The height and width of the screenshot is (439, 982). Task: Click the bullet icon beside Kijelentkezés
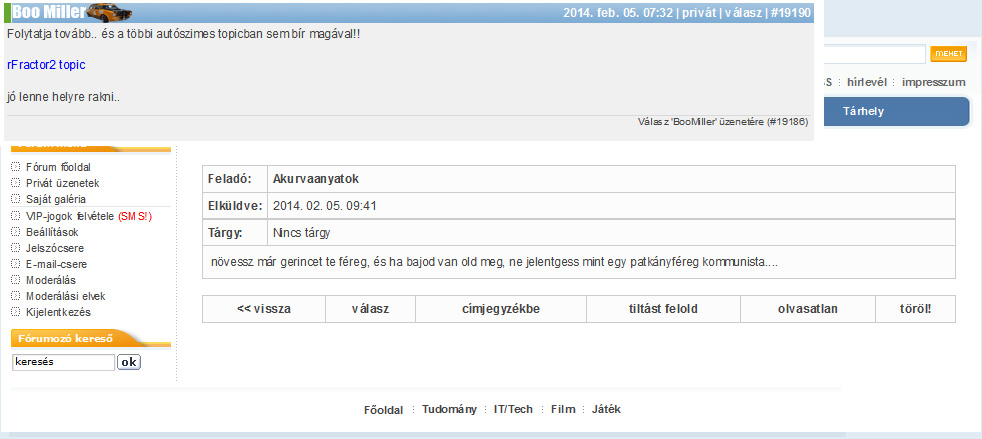15,312
